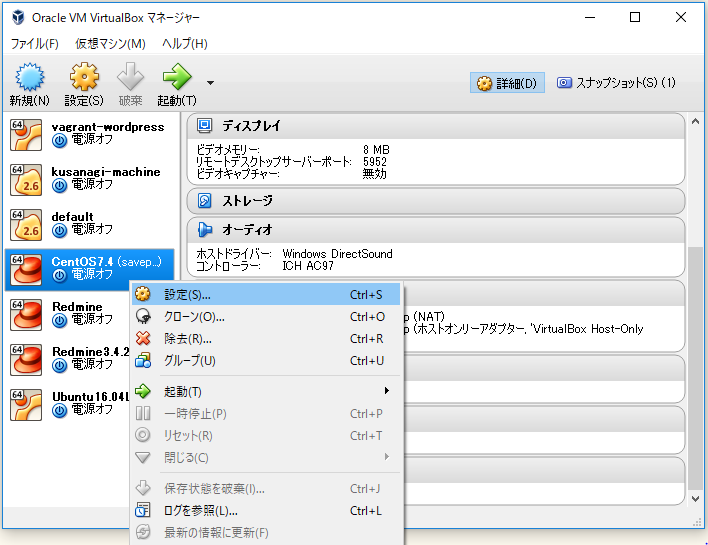Expand the Storage (ストレージ) section header

(x=436, y=200)
